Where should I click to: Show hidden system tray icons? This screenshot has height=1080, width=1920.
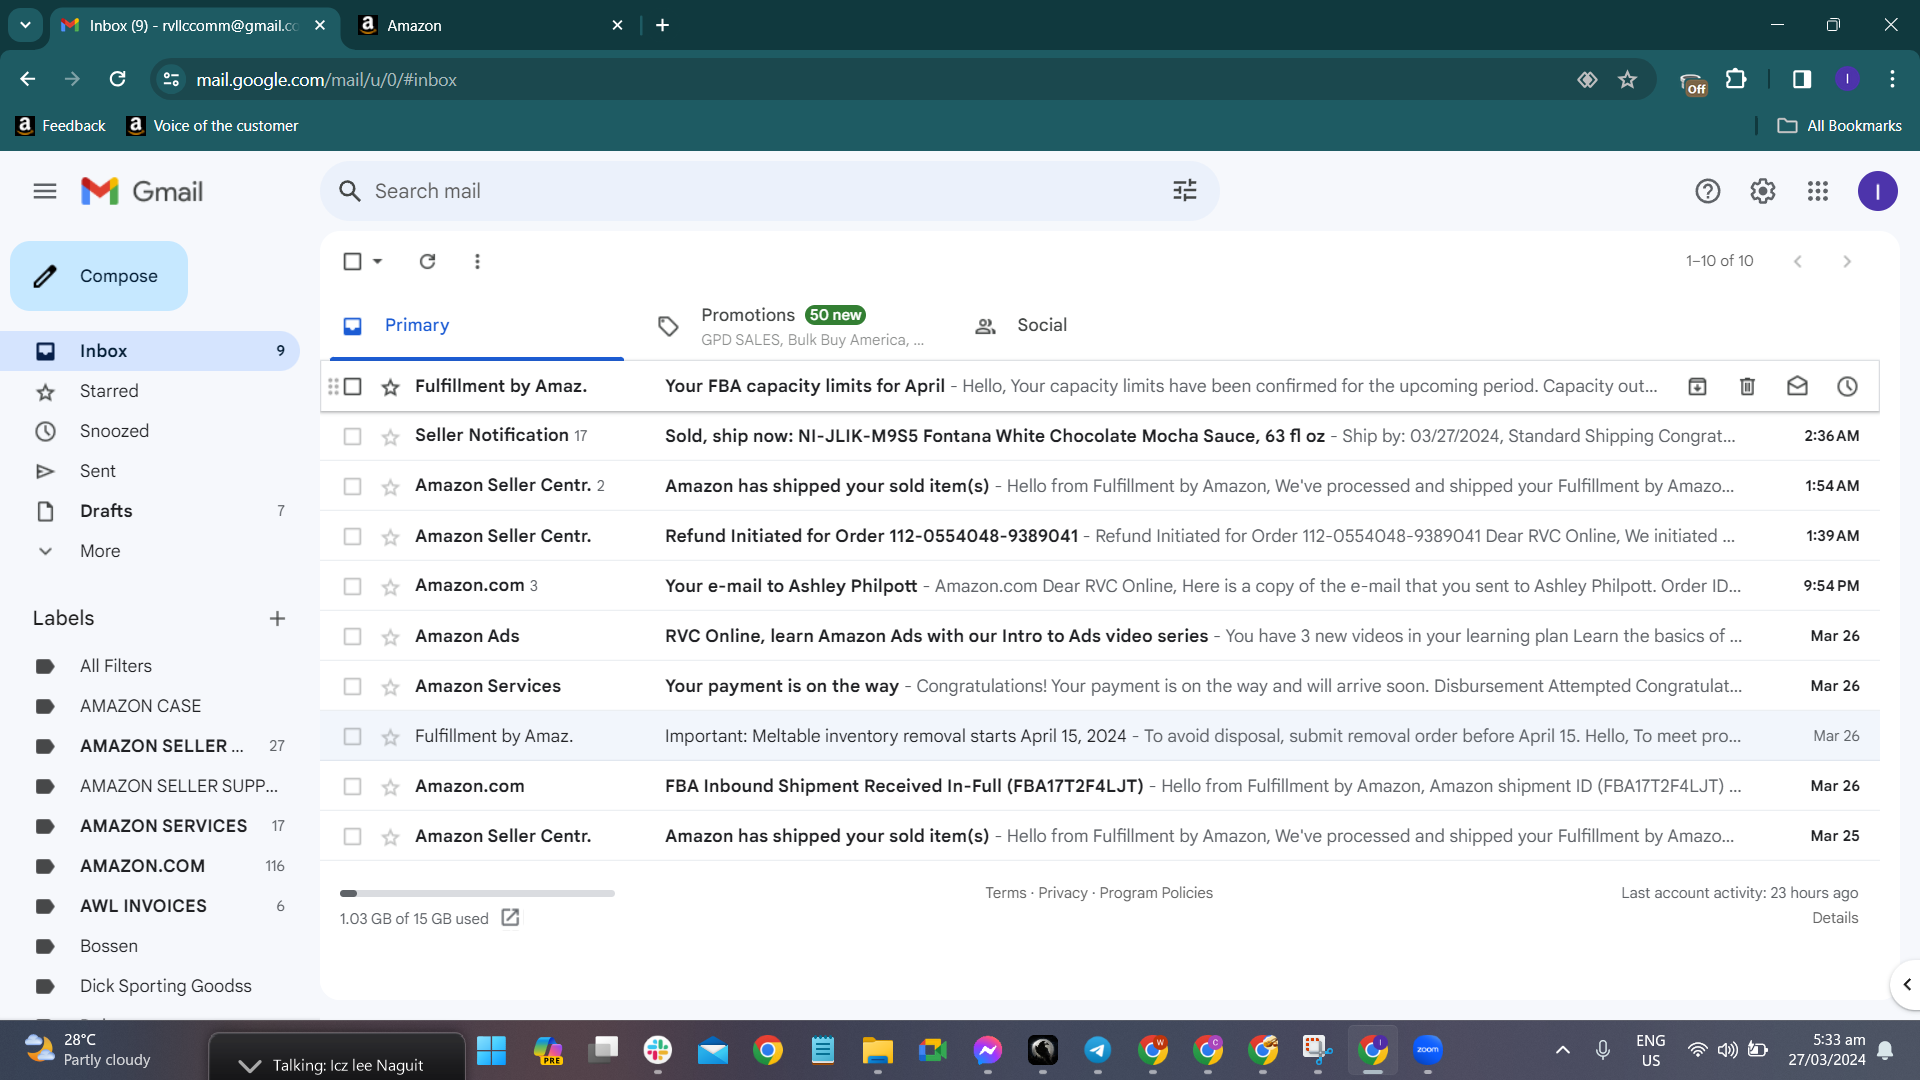(1563, 1050)
